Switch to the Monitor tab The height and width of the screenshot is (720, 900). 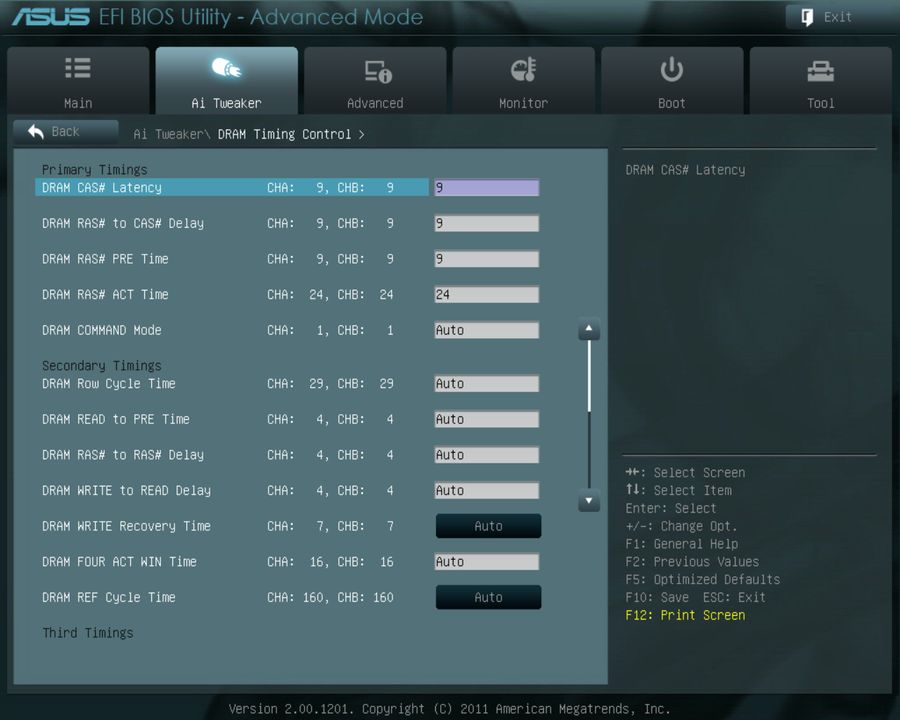[523, 80]
